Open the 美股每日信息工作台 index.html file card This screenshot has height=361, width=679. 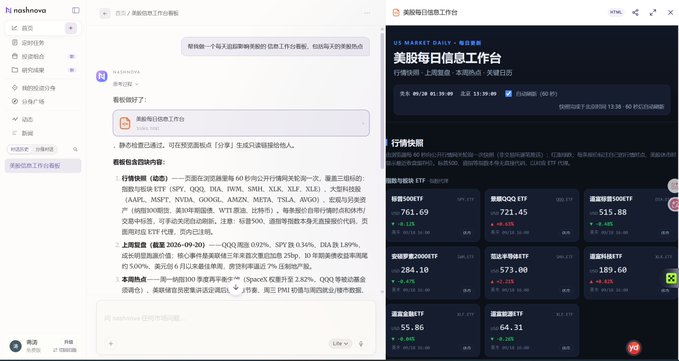[x=241, y=123]
